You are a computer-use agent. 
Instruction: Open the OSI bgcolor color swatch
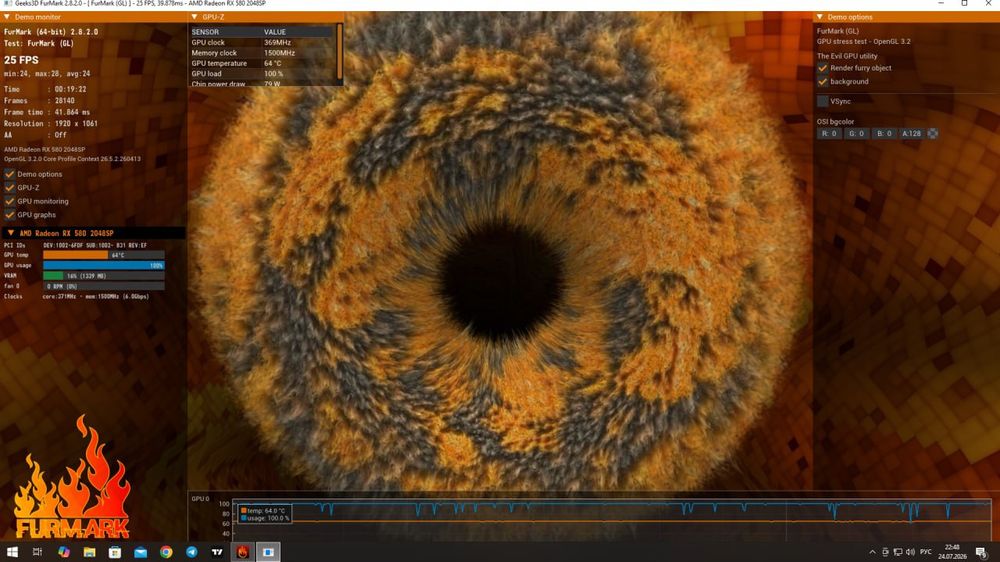point(932,134)
